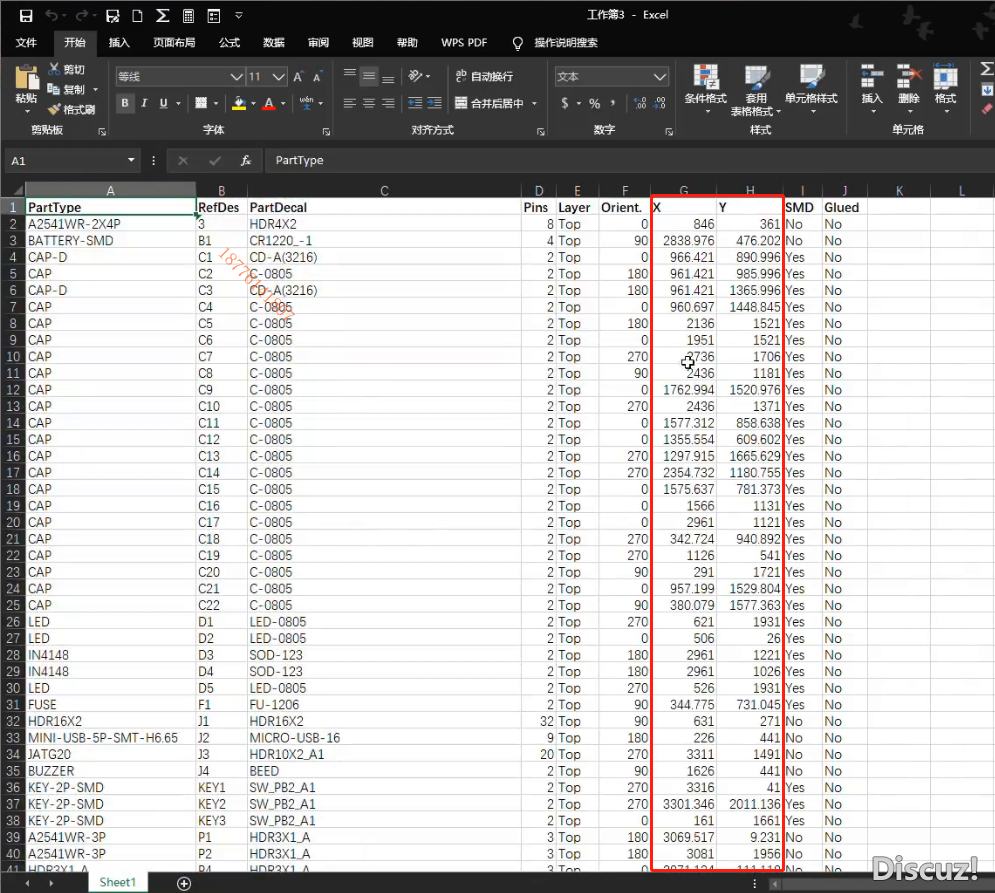Switch to the 数据 Data tab
995x893 pixels.
coord(273,43)
